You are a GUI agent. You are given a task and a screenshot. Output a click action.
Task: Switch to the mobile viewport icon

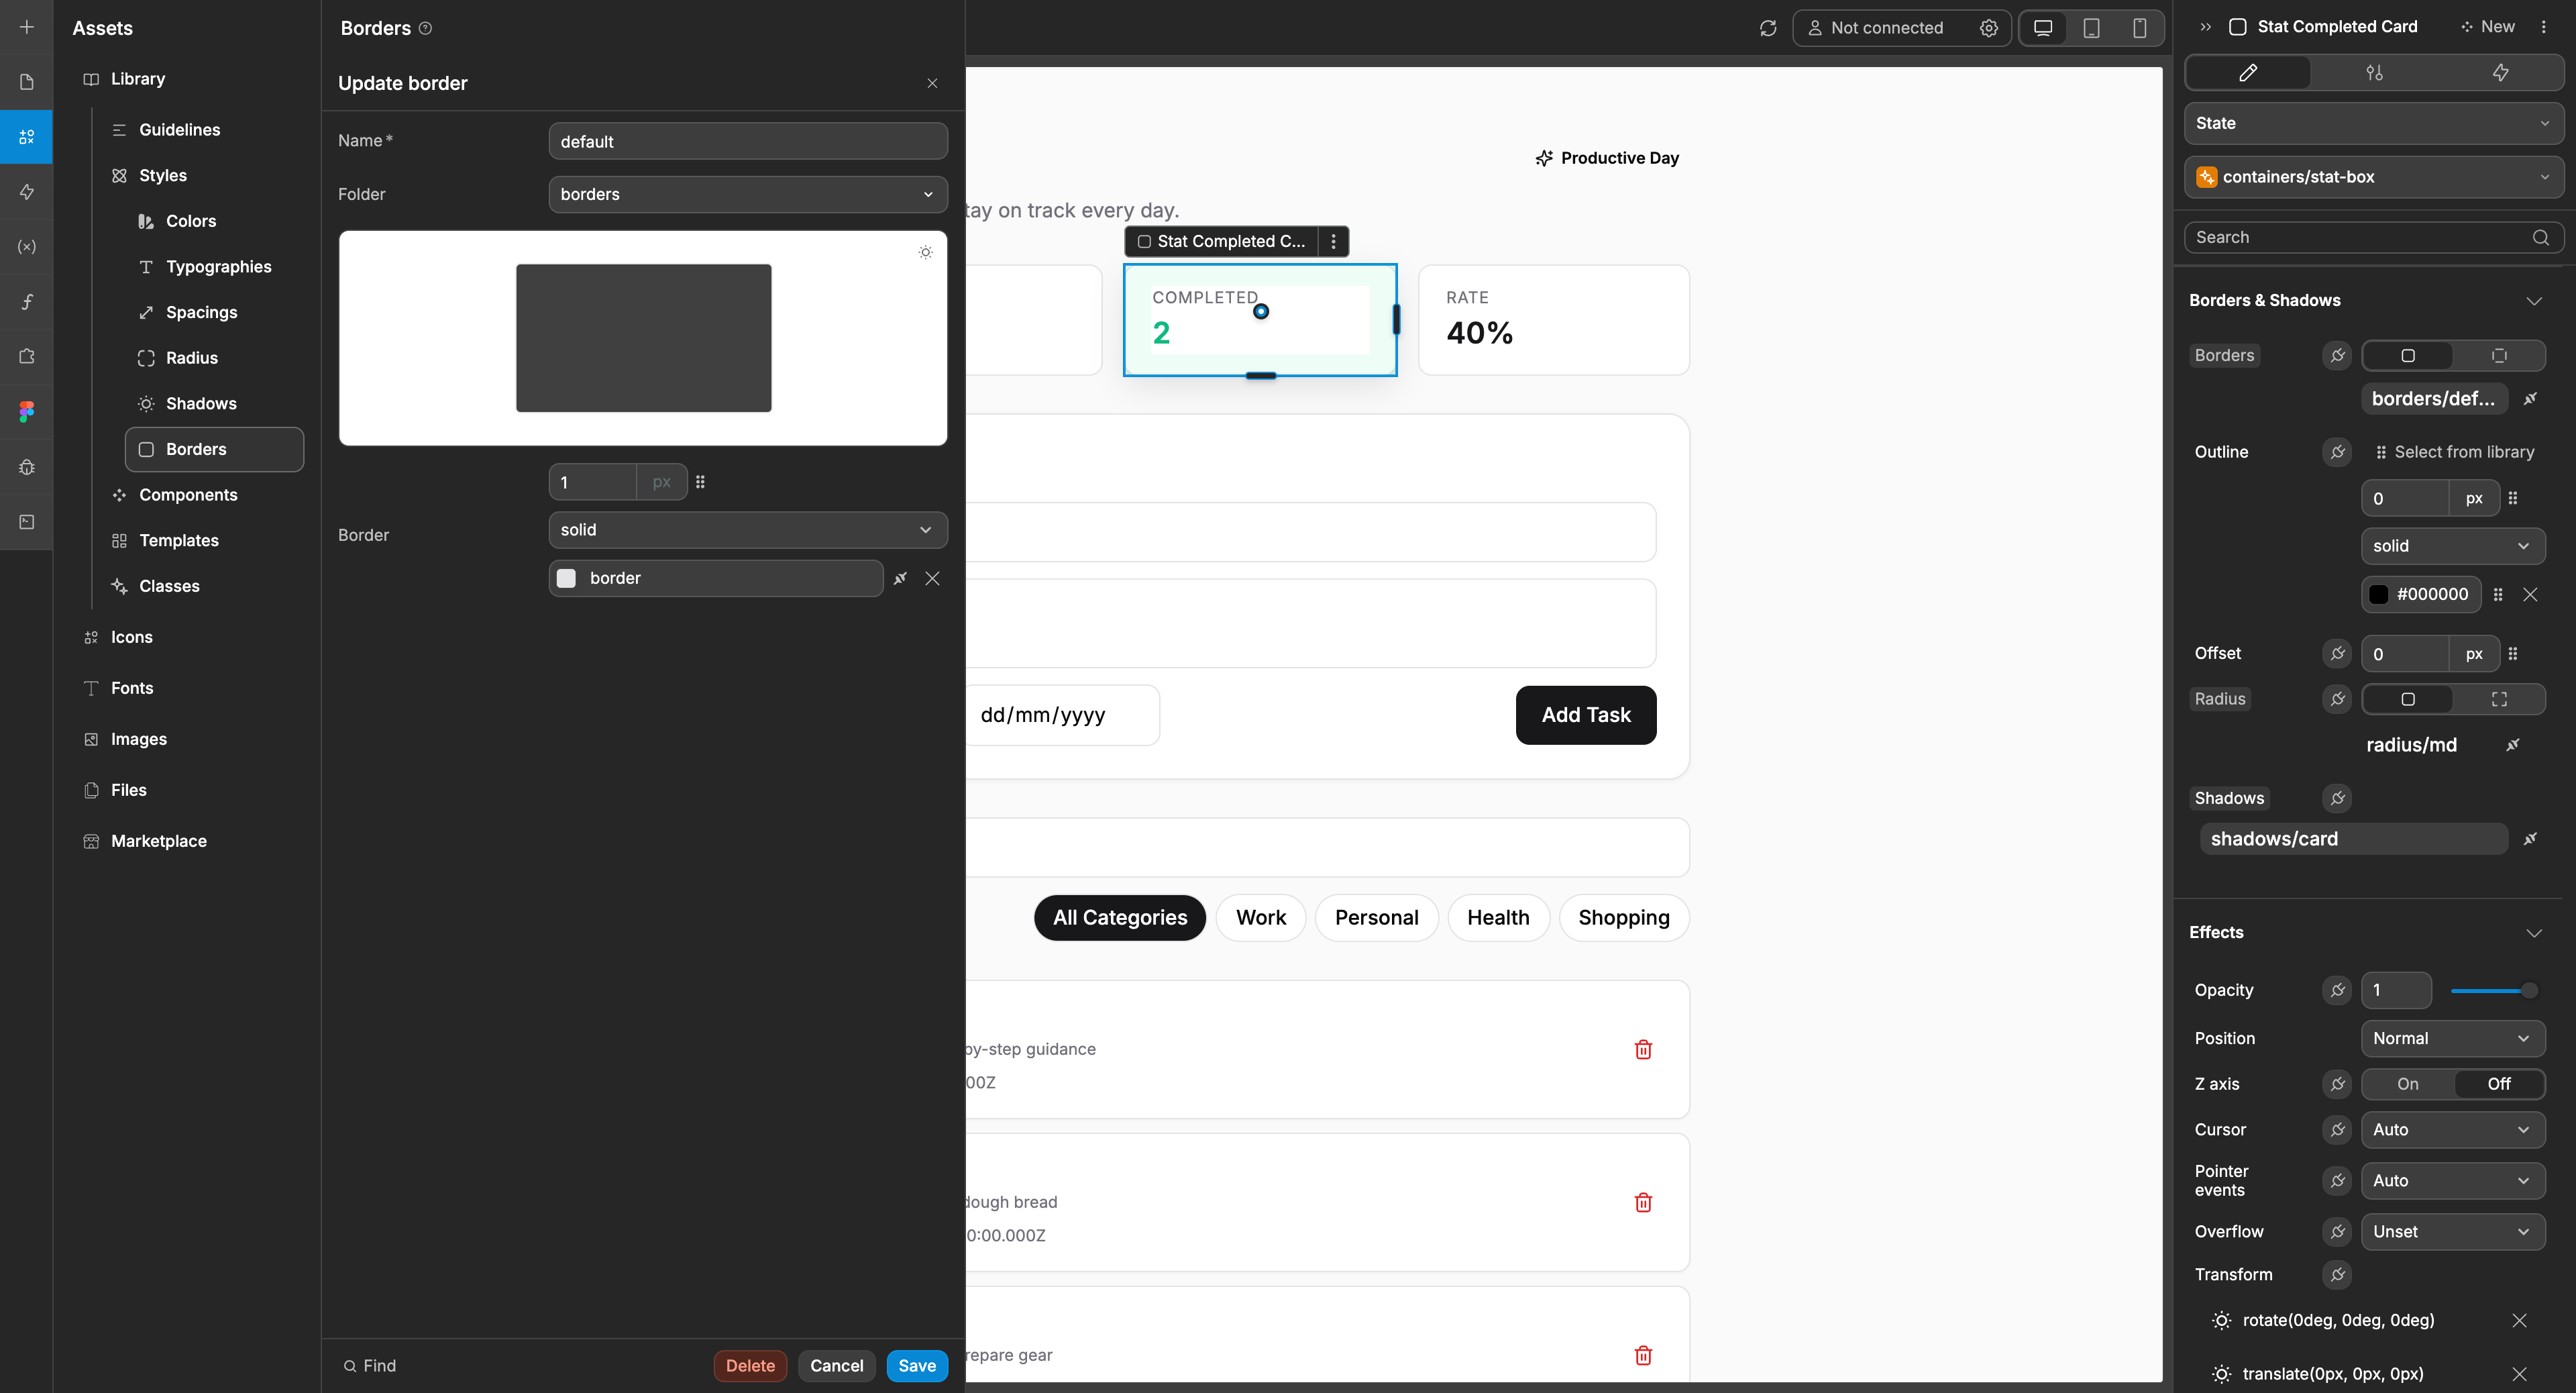2139,28
